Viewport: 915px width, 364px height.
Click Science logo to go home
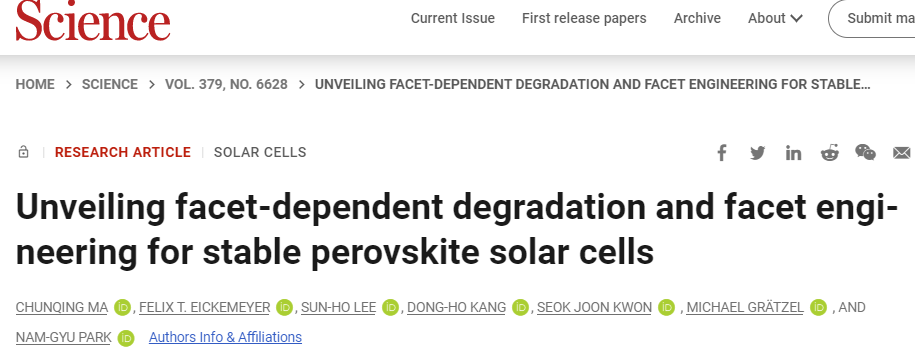[x=93, y=20]
